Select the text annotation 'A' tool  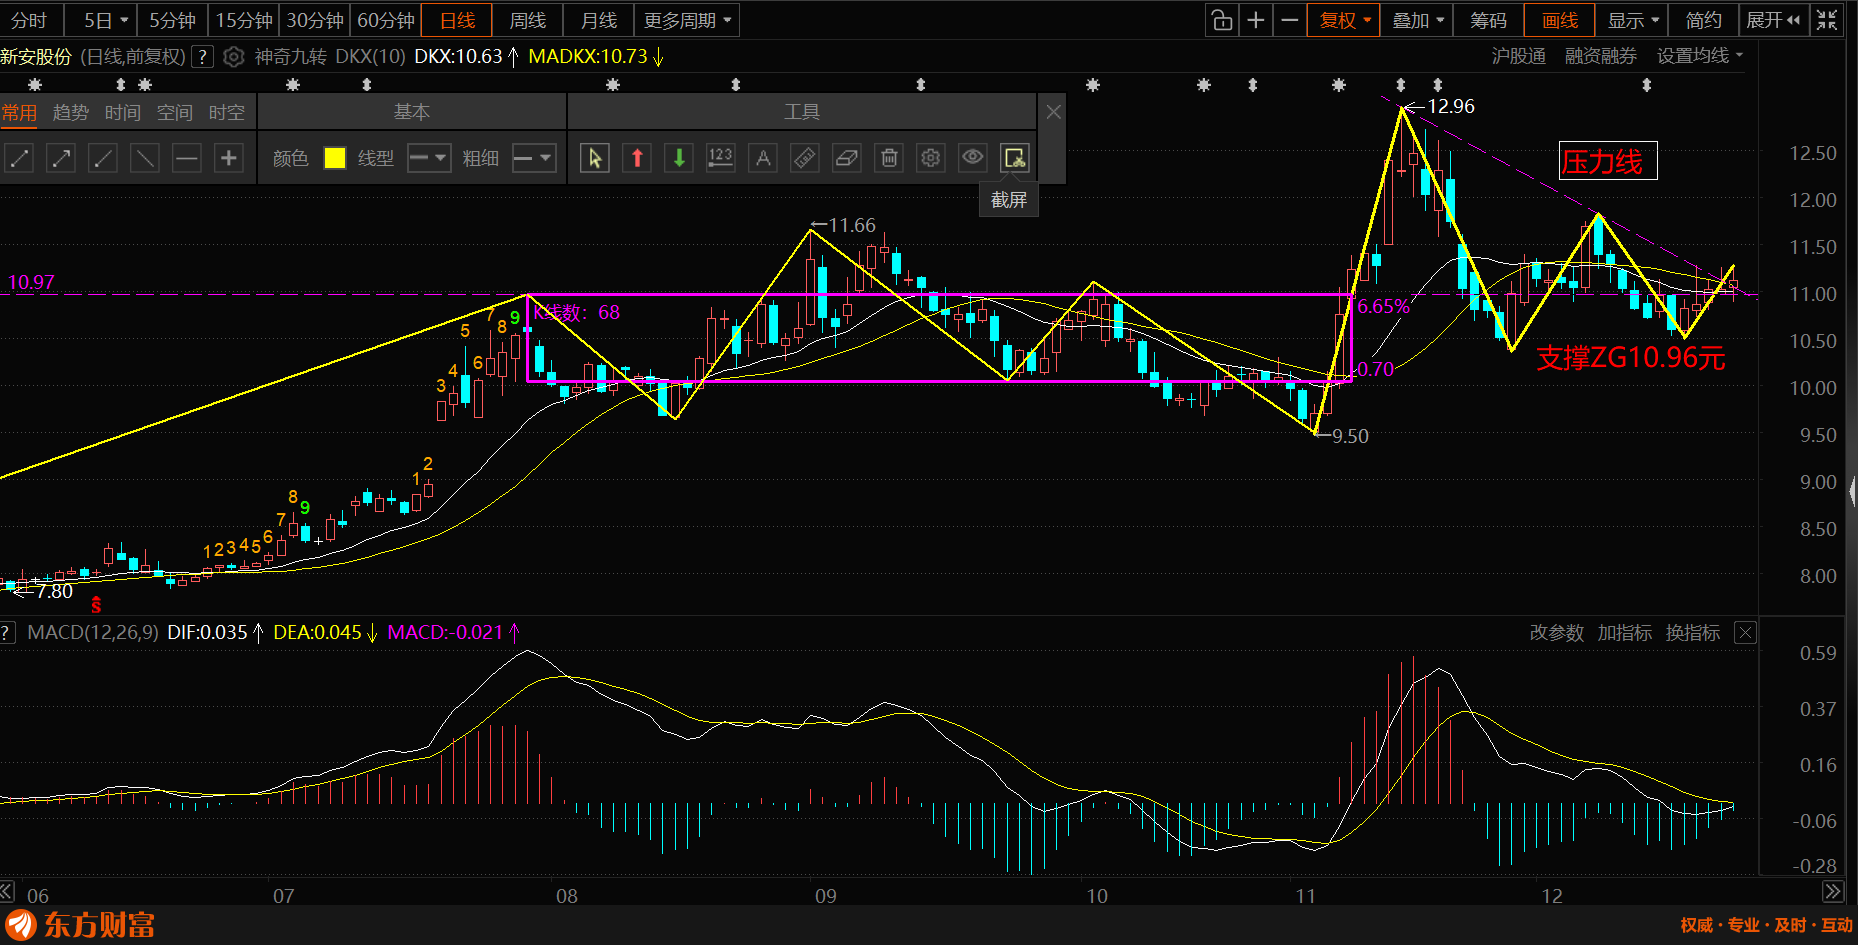[763, 158]
